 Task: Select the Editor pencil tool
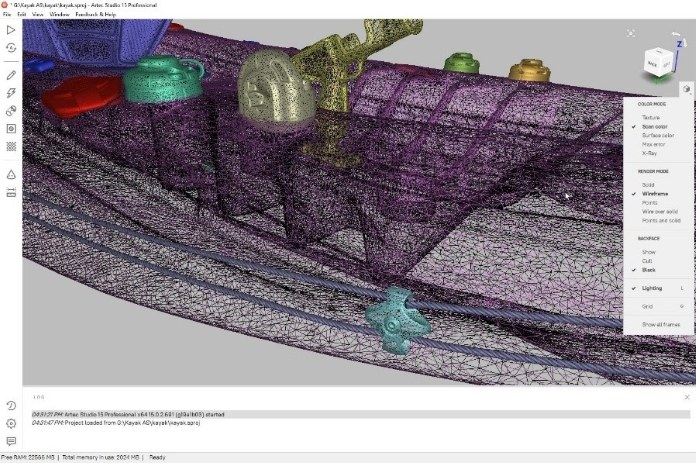click(10, 75)
